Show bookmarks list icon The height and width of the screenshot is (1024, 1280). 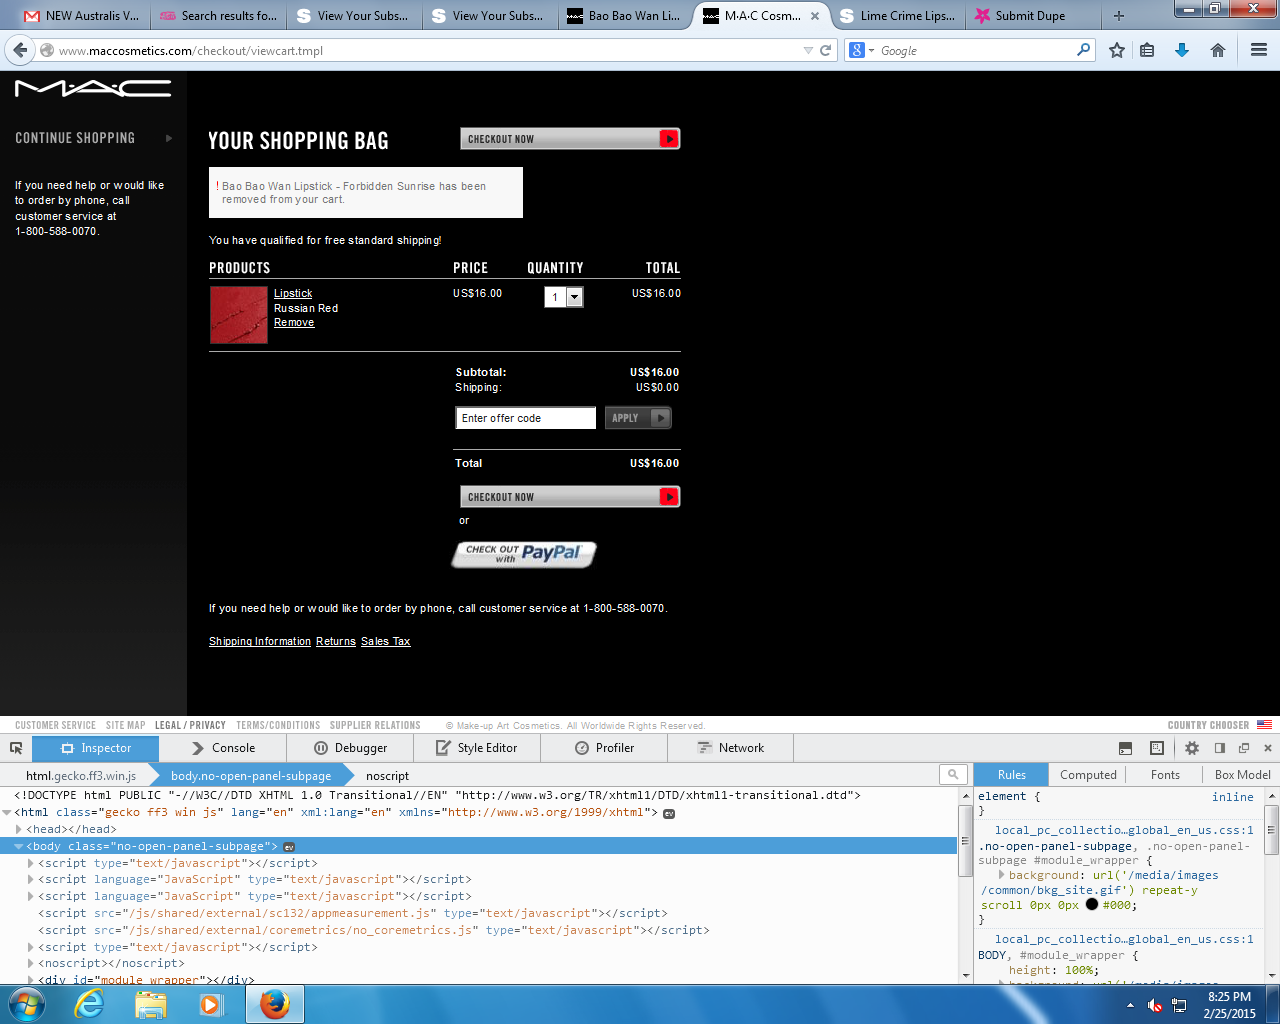tap(1147, 50)
